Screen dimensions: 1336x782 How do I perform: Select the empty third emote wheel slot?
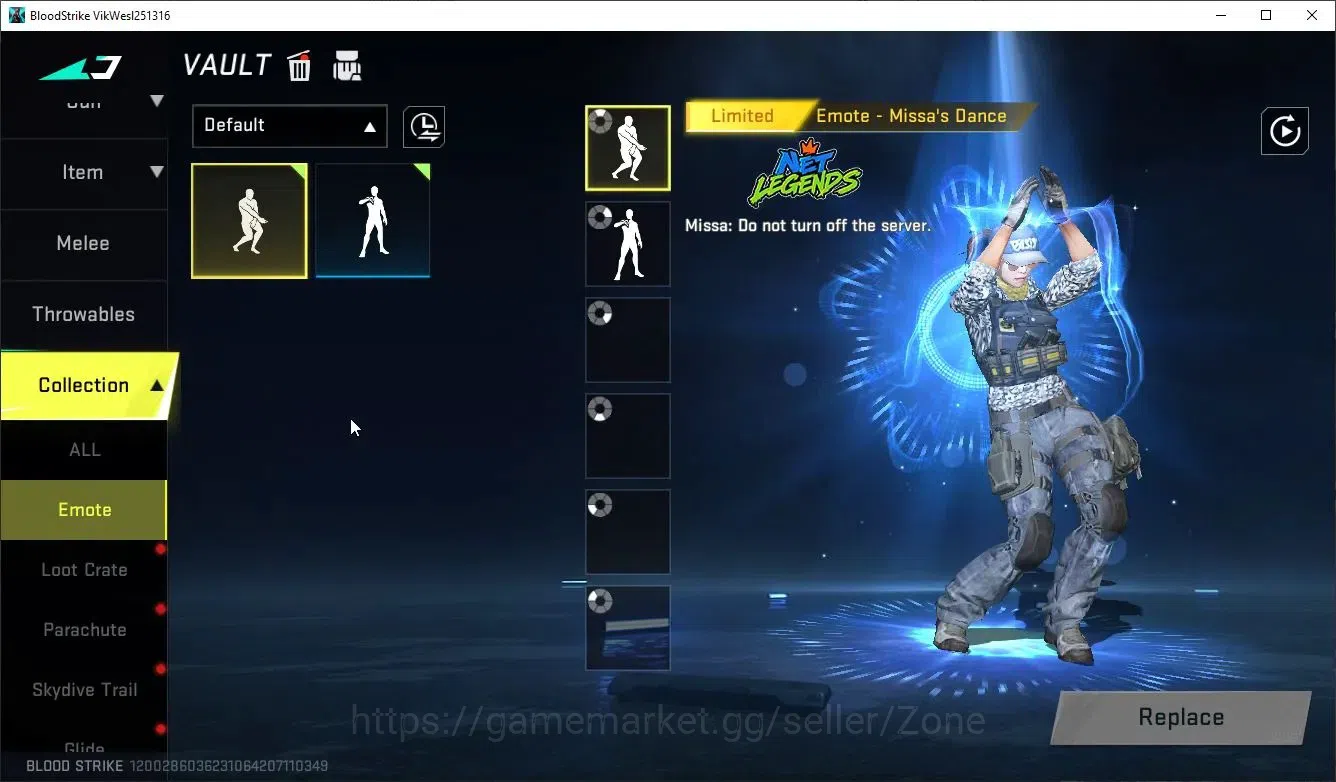(x=628, y=340)
